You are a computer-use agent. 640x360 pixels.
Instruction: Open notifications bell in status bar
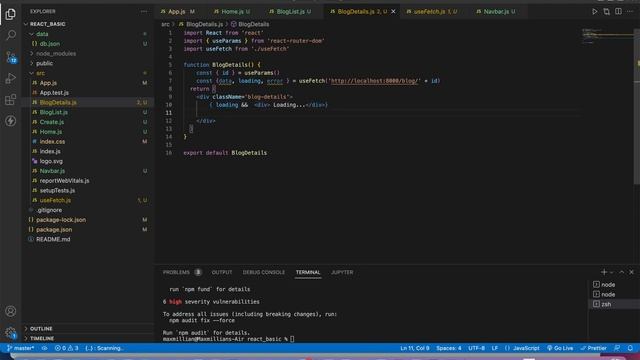pyautogui.click(x=630, y=348)
